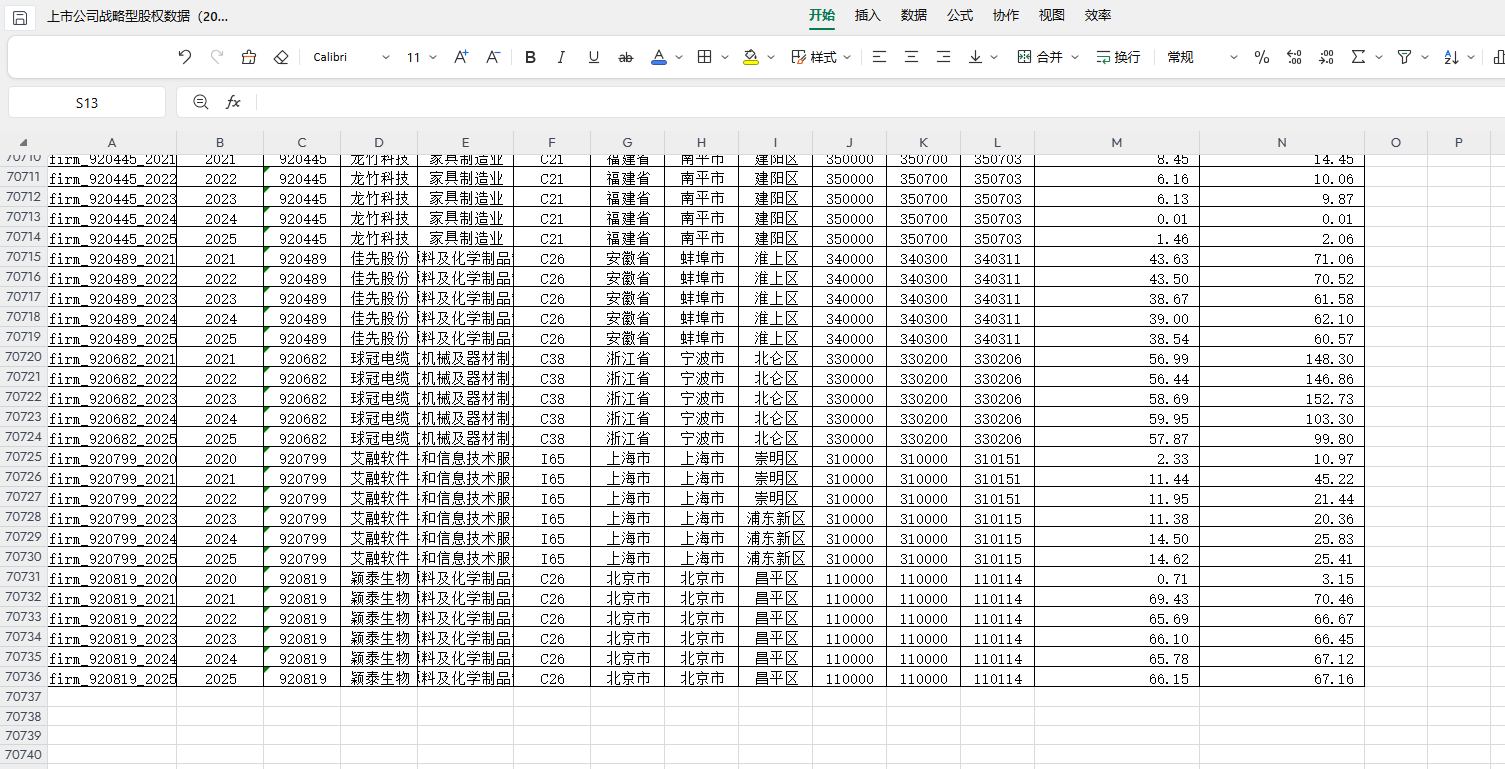The image size is (1505, 769).
Task: Click the yellow fill color bucket
Action: (x=751, y=57)
